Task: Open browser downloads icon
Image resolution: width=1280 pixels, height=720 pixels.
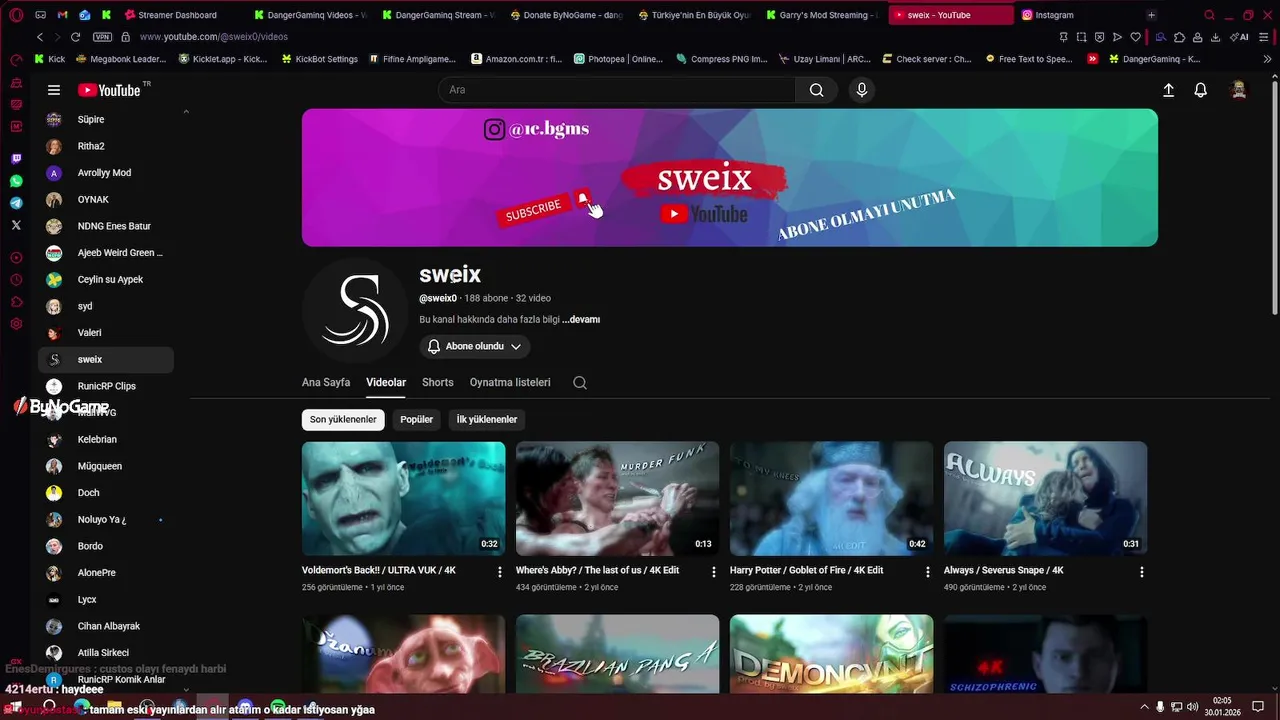Action: coord(1215,37)
